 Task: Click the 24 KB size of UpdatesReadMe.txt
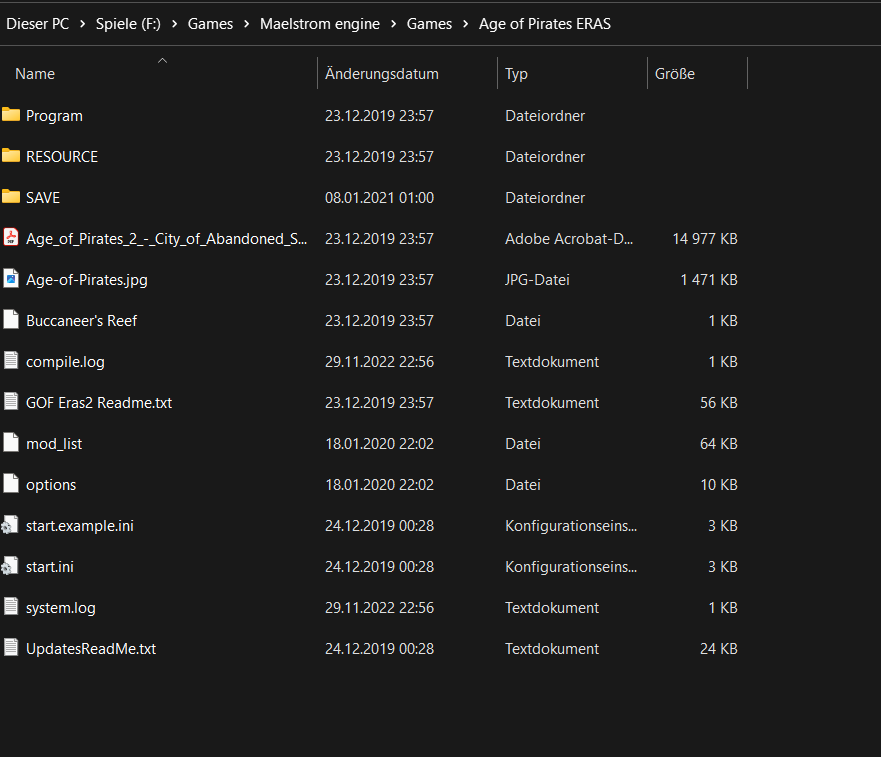coord(719,649)
